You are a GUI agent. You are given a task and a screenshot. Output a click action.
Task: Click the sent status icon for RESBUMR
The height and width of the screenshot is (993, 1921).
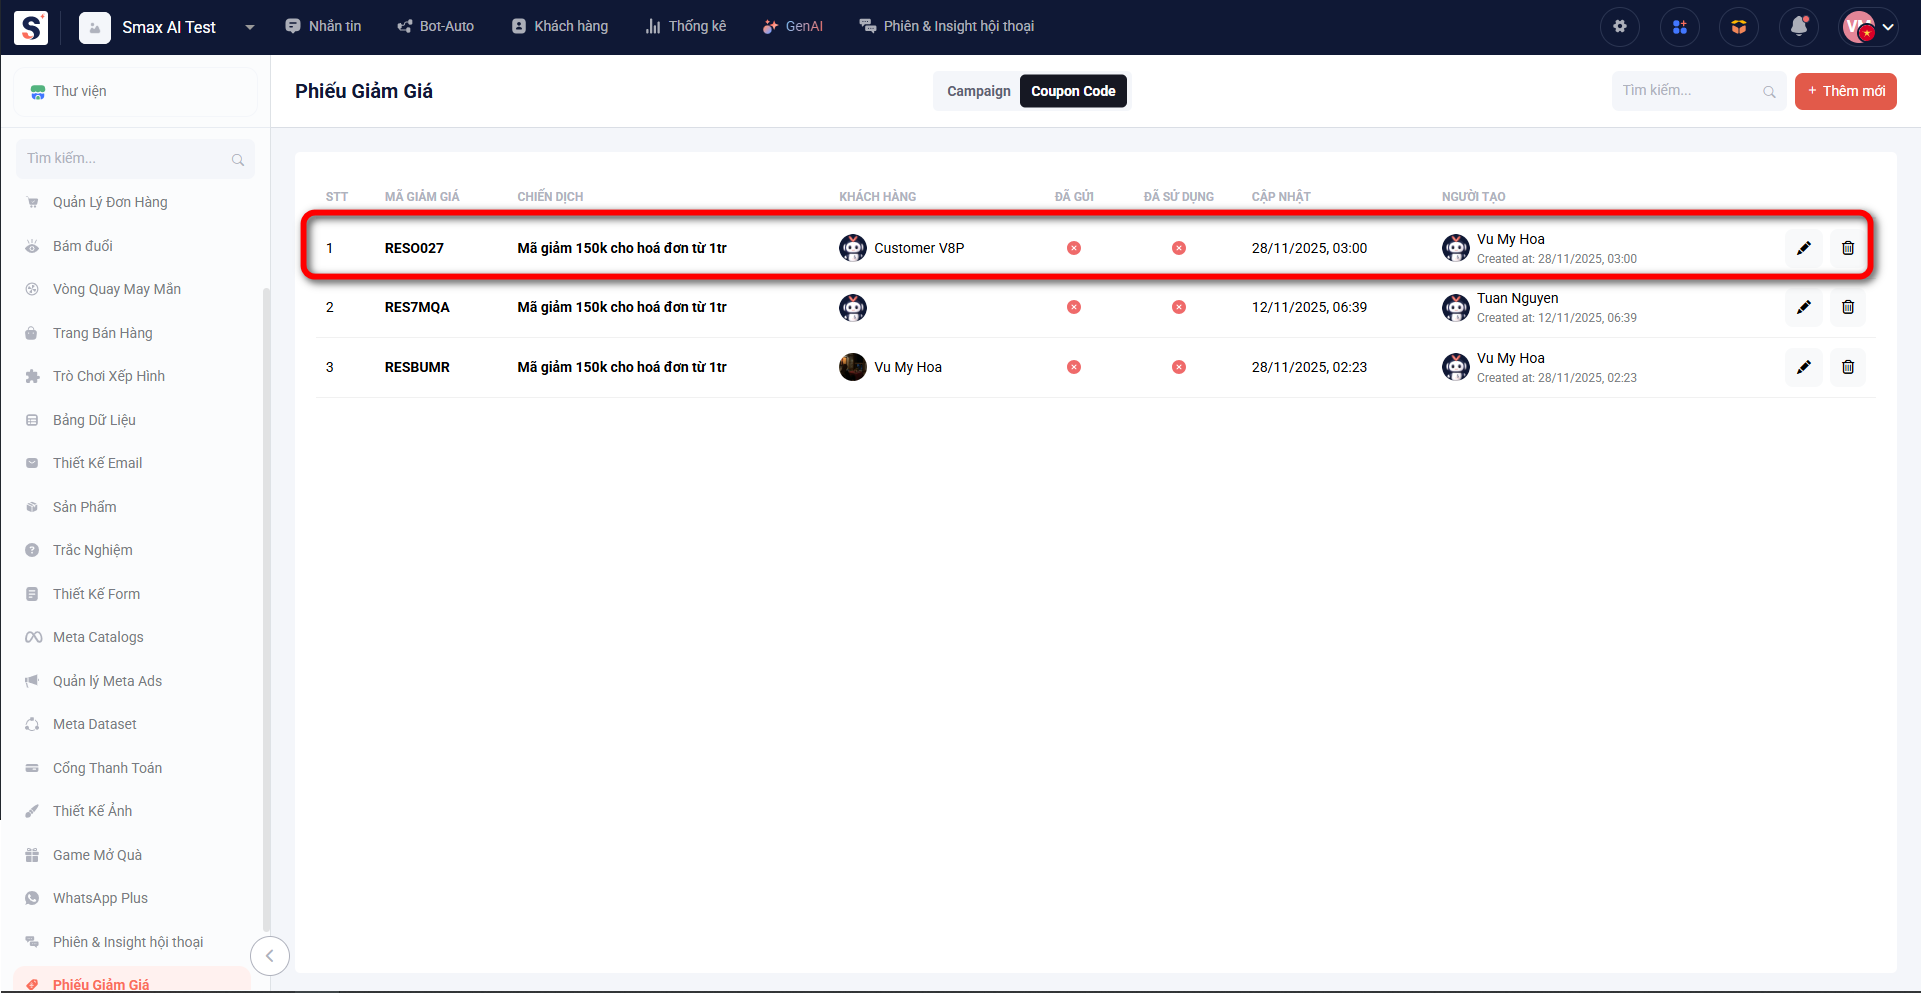[x=1073, y=367]
